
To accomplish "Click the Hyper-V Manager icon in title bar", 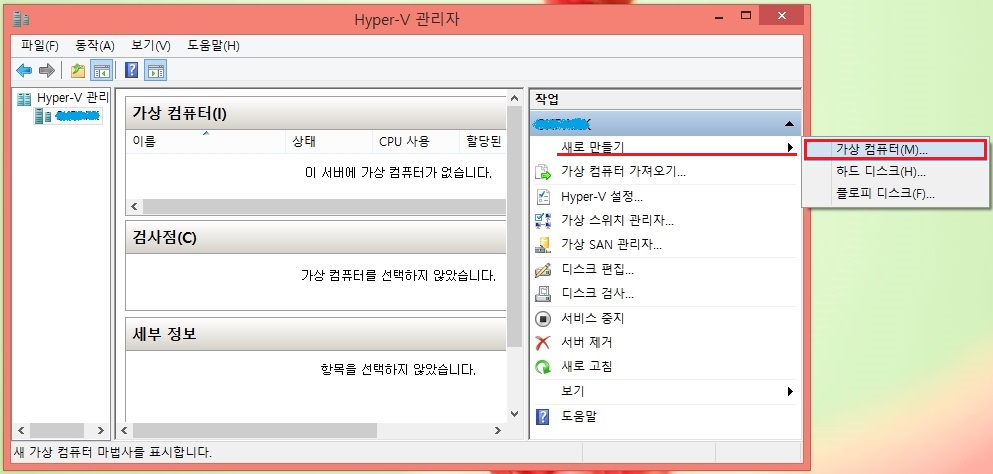I will pyautogui.click(x=21, y=19).
